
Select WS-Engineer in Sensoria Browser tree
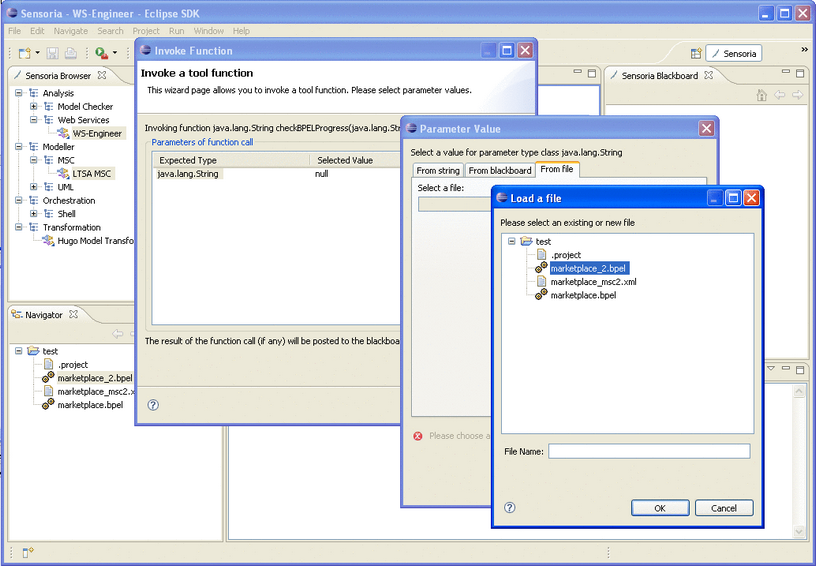(x=97, y=134)
